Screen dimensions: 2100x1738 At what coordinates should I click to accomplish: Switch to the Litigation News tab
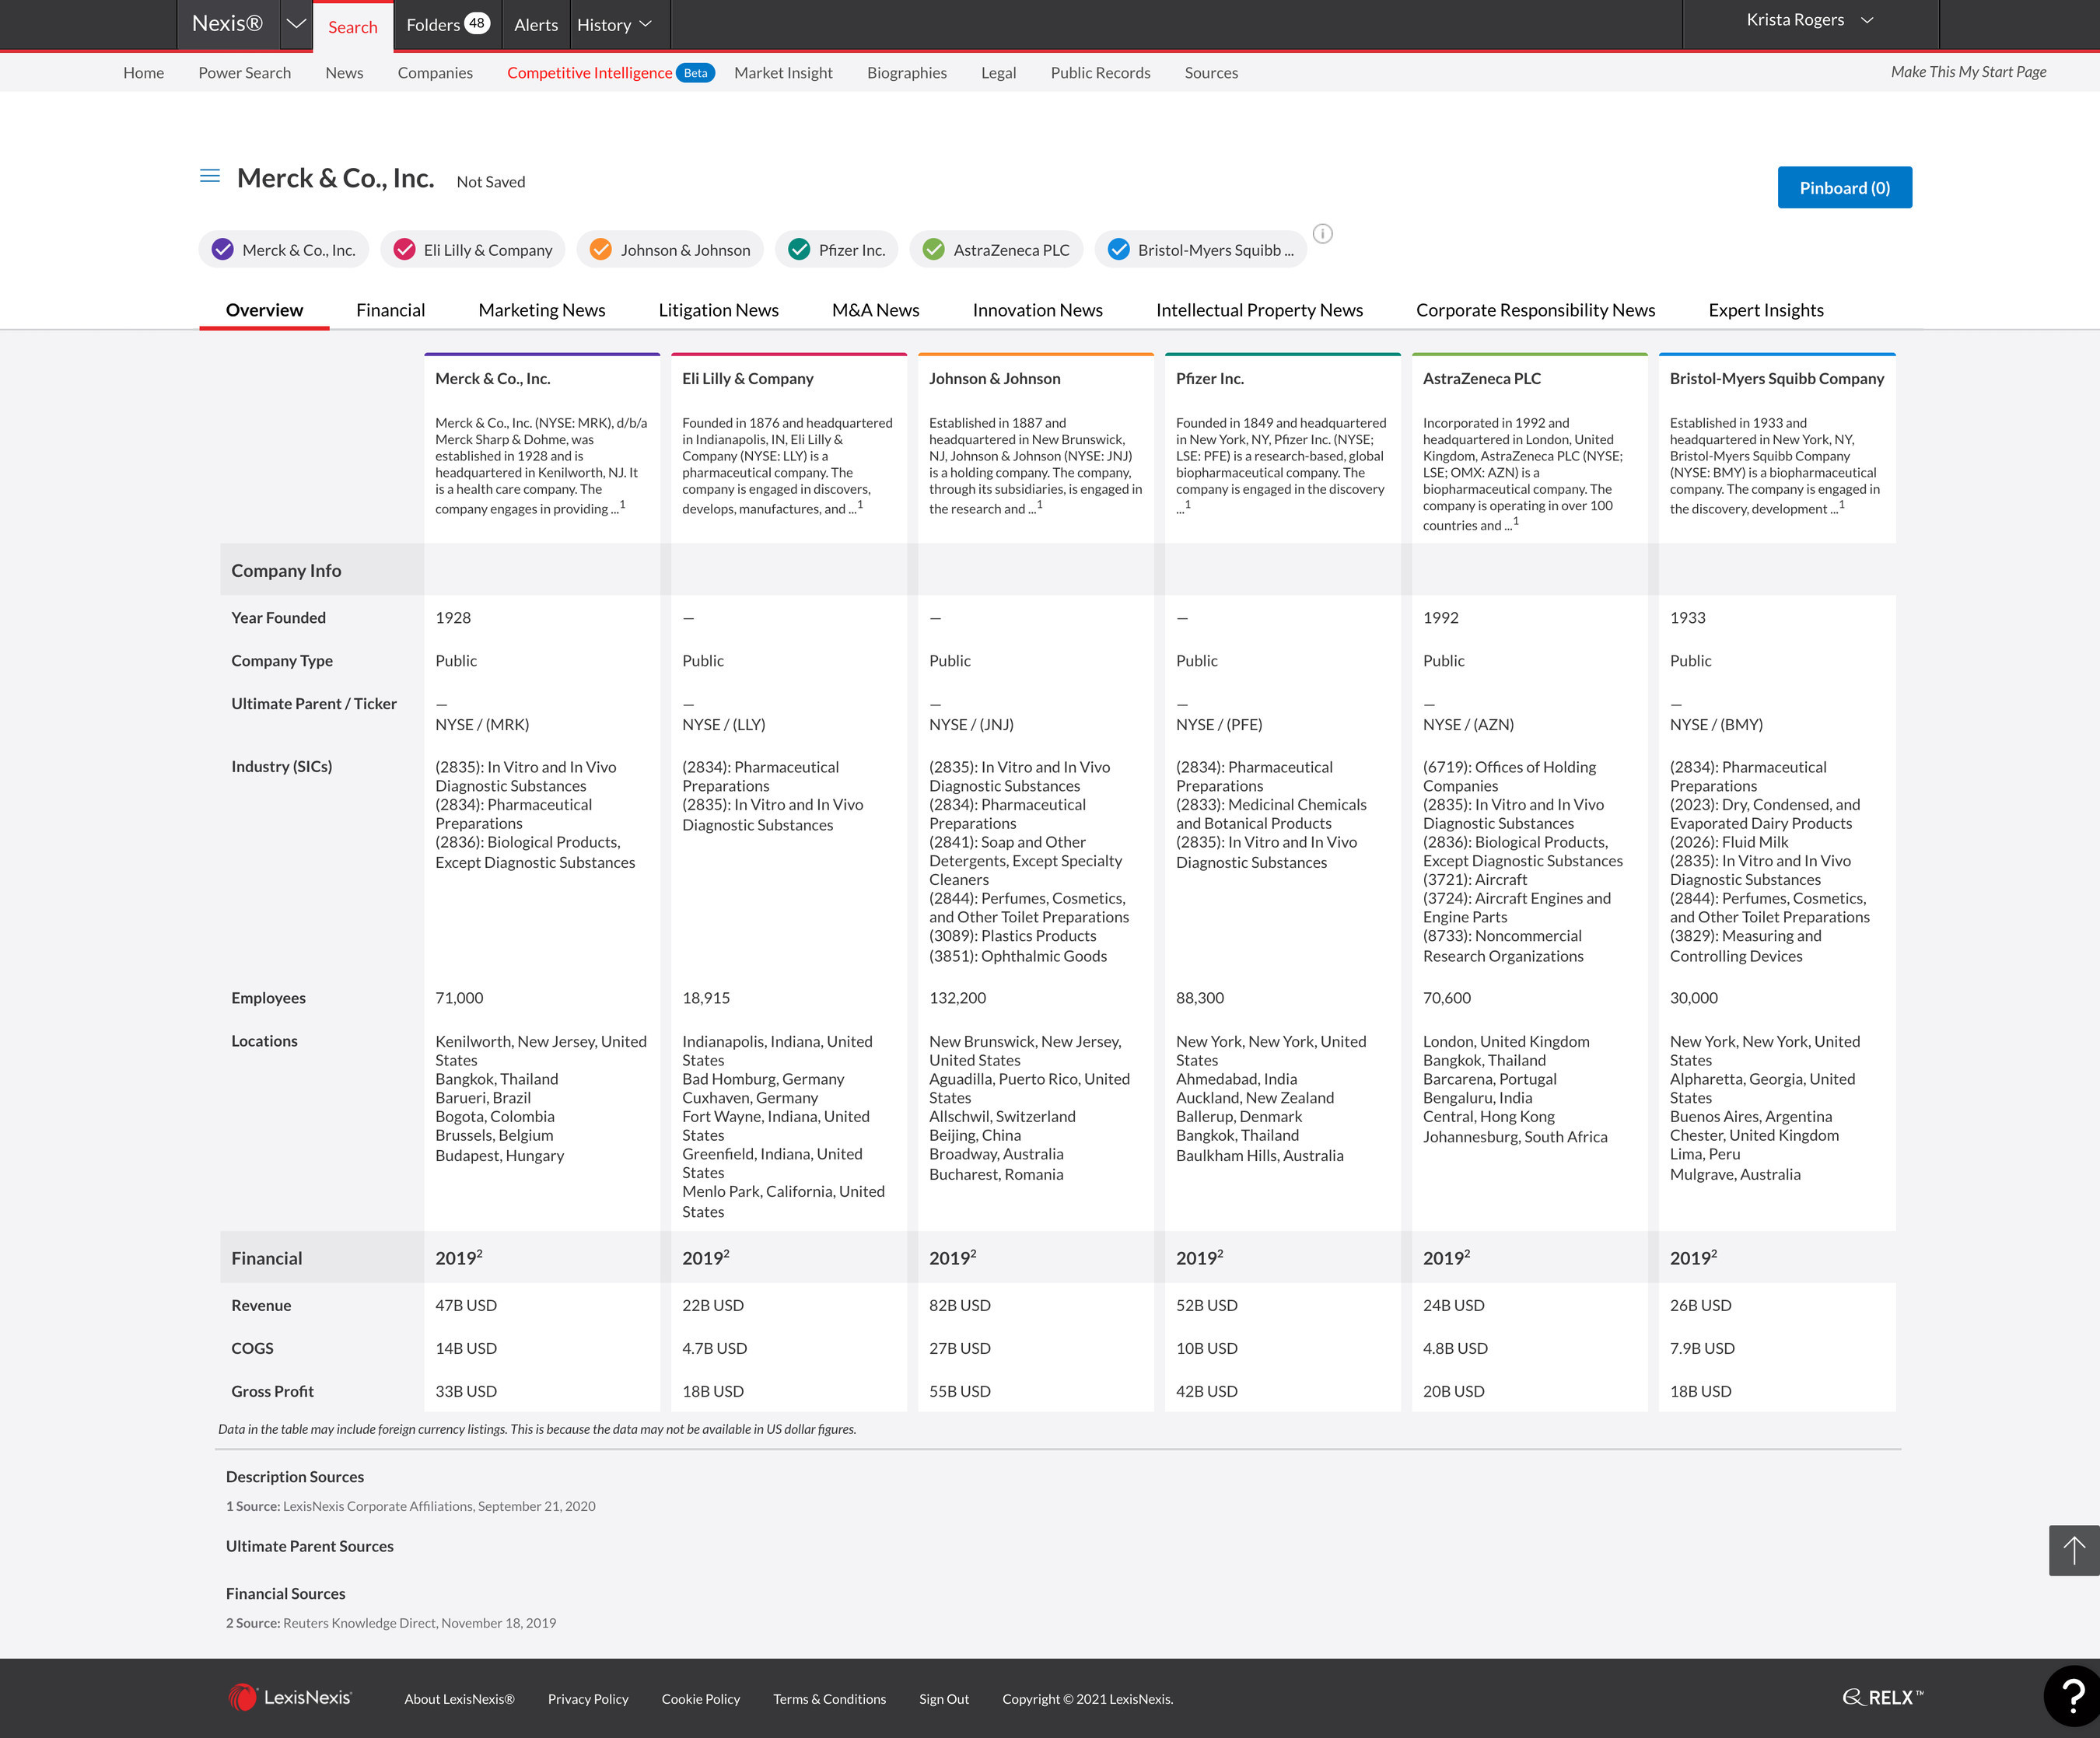tap(718, 310)
